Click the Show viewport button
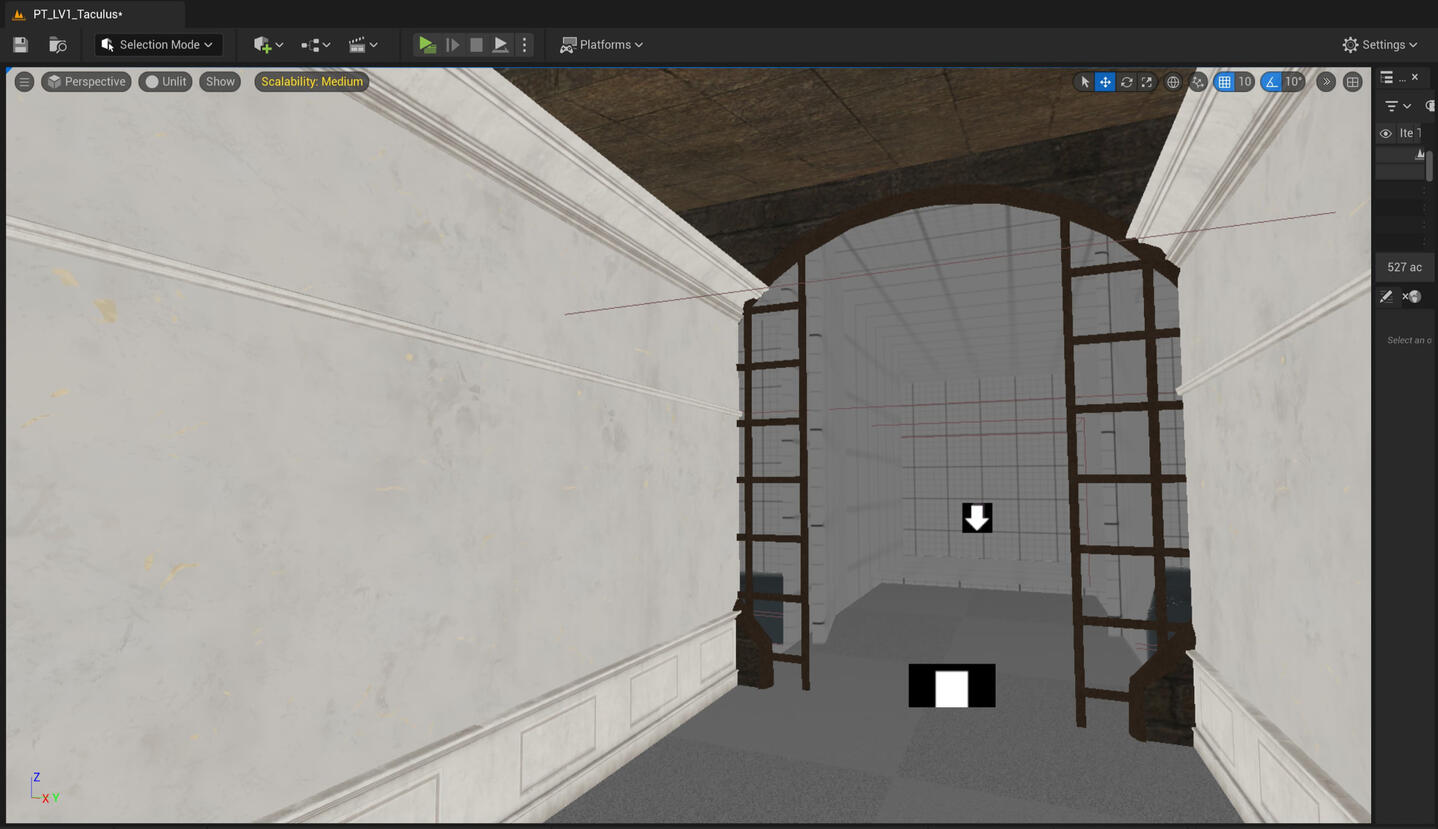The height and width of the screenshot is (829, 1438). click(x=220, y=82)
